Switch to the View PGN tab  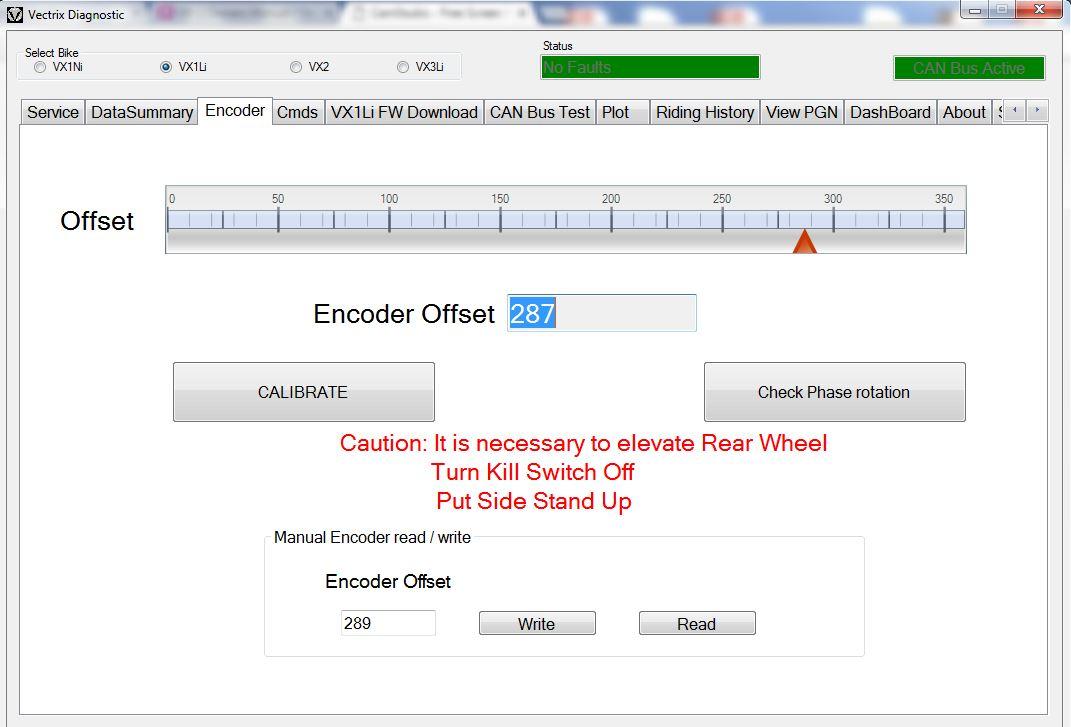pyautogui.click(x=801, y=112)
